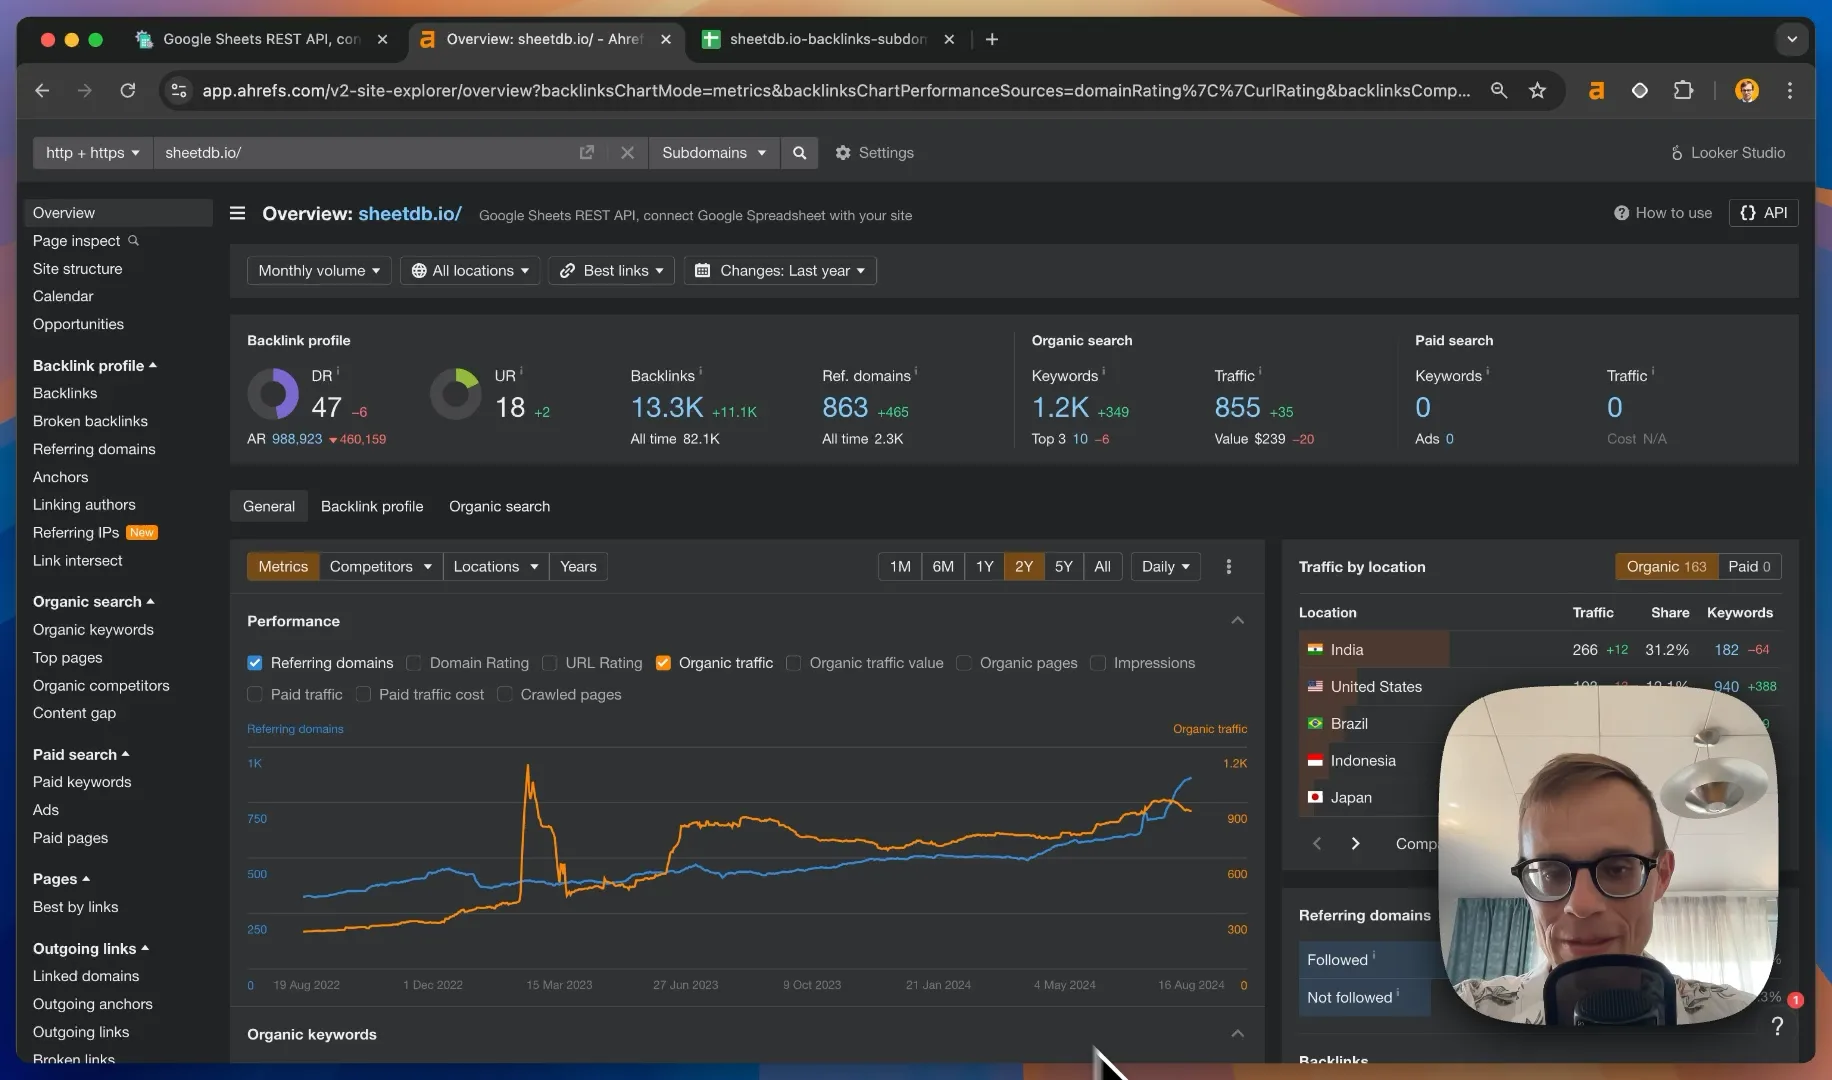Open the All locations dropdown
Screen dimensions: 1832x1080
point(470,271)
